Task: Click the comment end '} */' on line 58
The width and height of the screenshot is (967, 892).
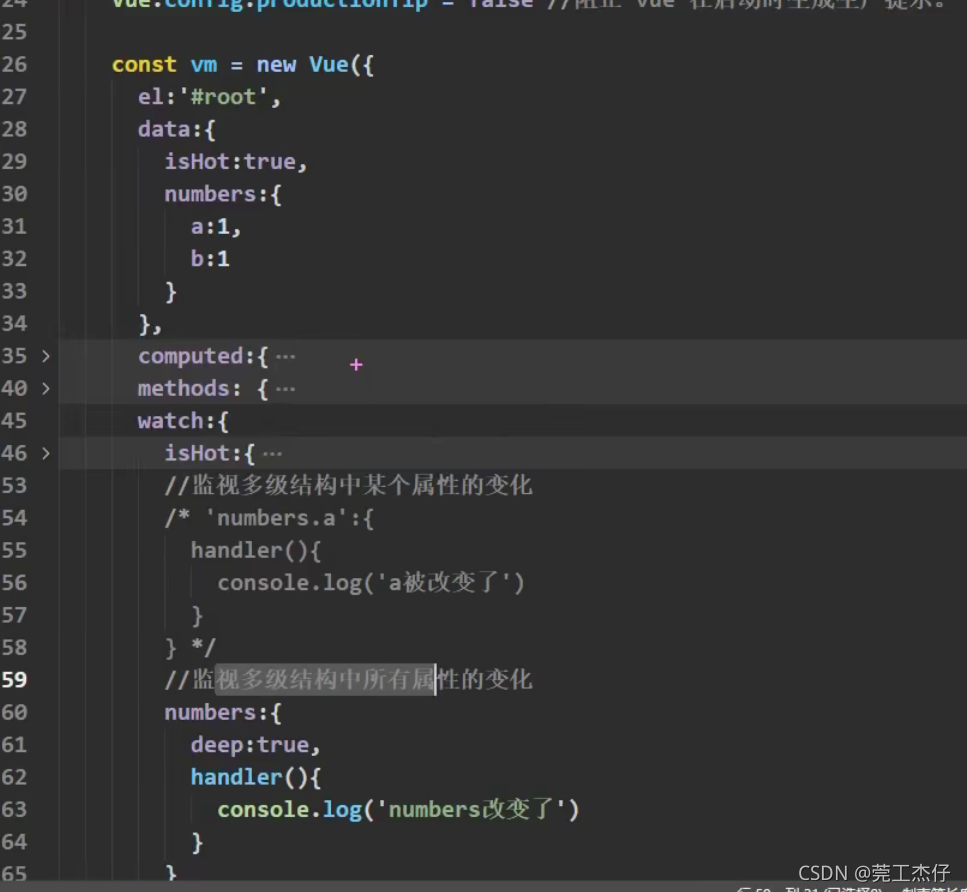Action: 191,648
